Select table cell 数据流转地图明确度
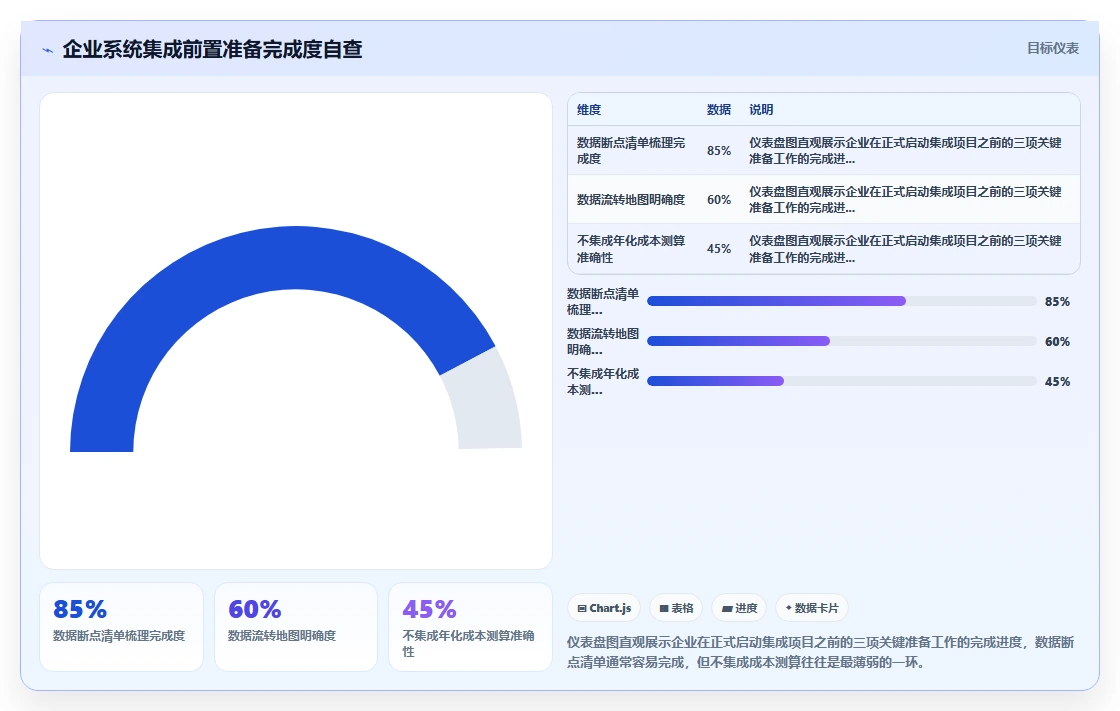Viewport: 1120px width, 711px height. coord(631,199)
